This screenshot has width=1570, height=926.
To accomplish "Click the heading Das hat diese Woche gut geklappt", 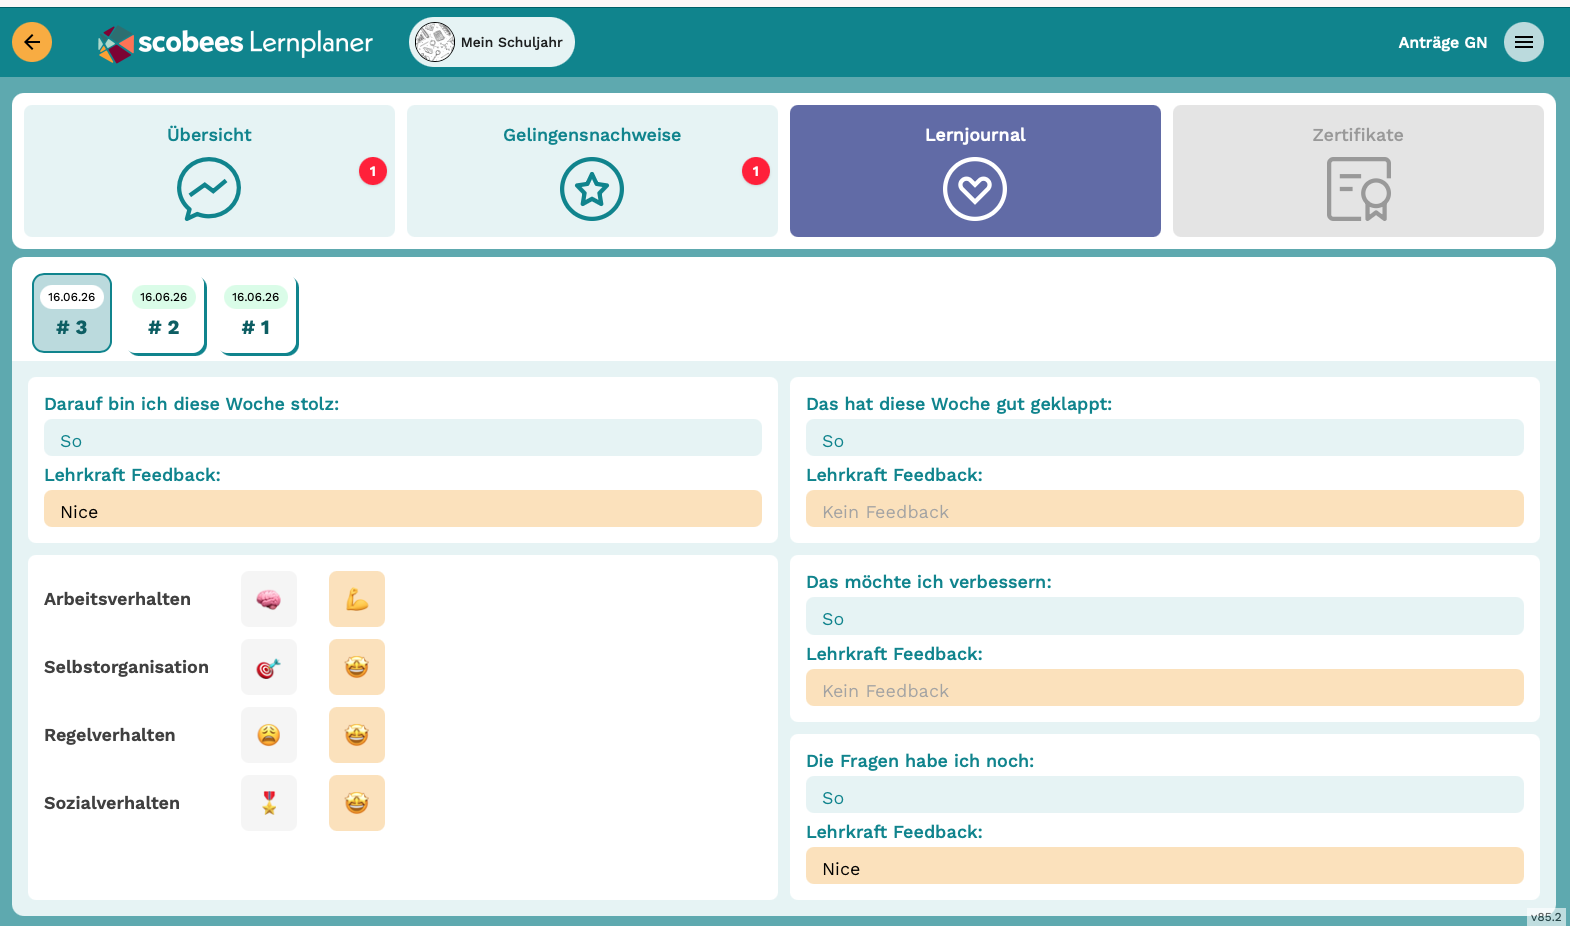I will pos(959,404).
